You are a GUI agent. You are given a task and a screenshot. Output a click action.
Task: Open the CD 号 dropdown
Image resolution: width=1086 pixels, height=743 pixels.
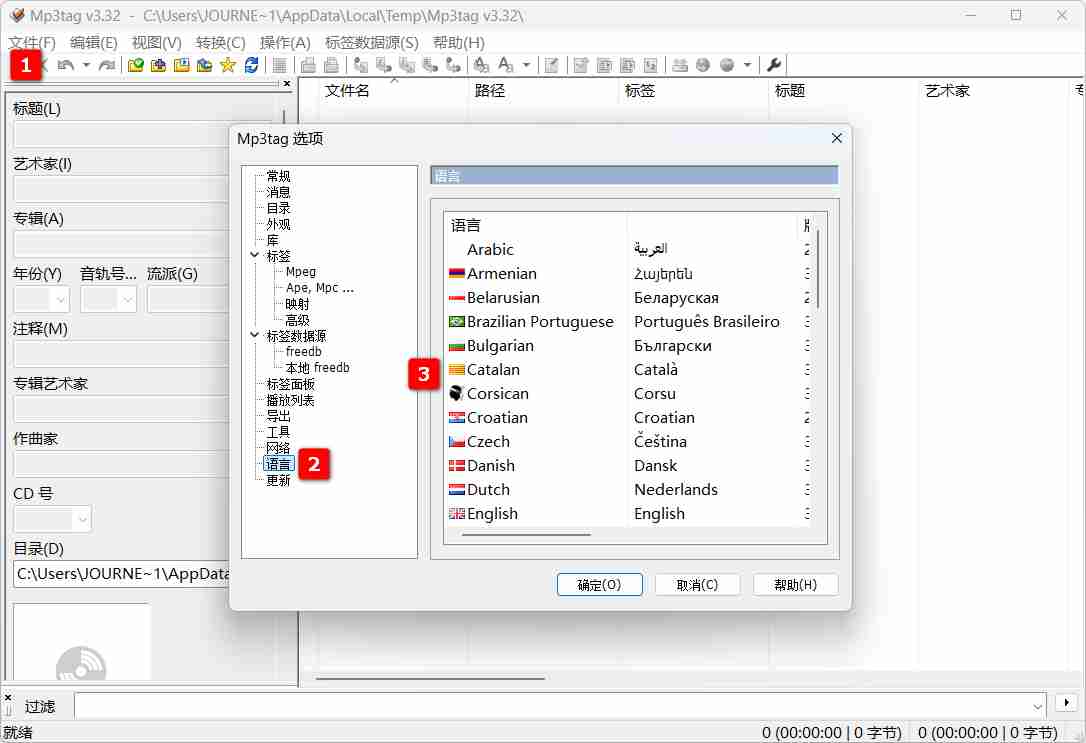[x=81, y=519]
